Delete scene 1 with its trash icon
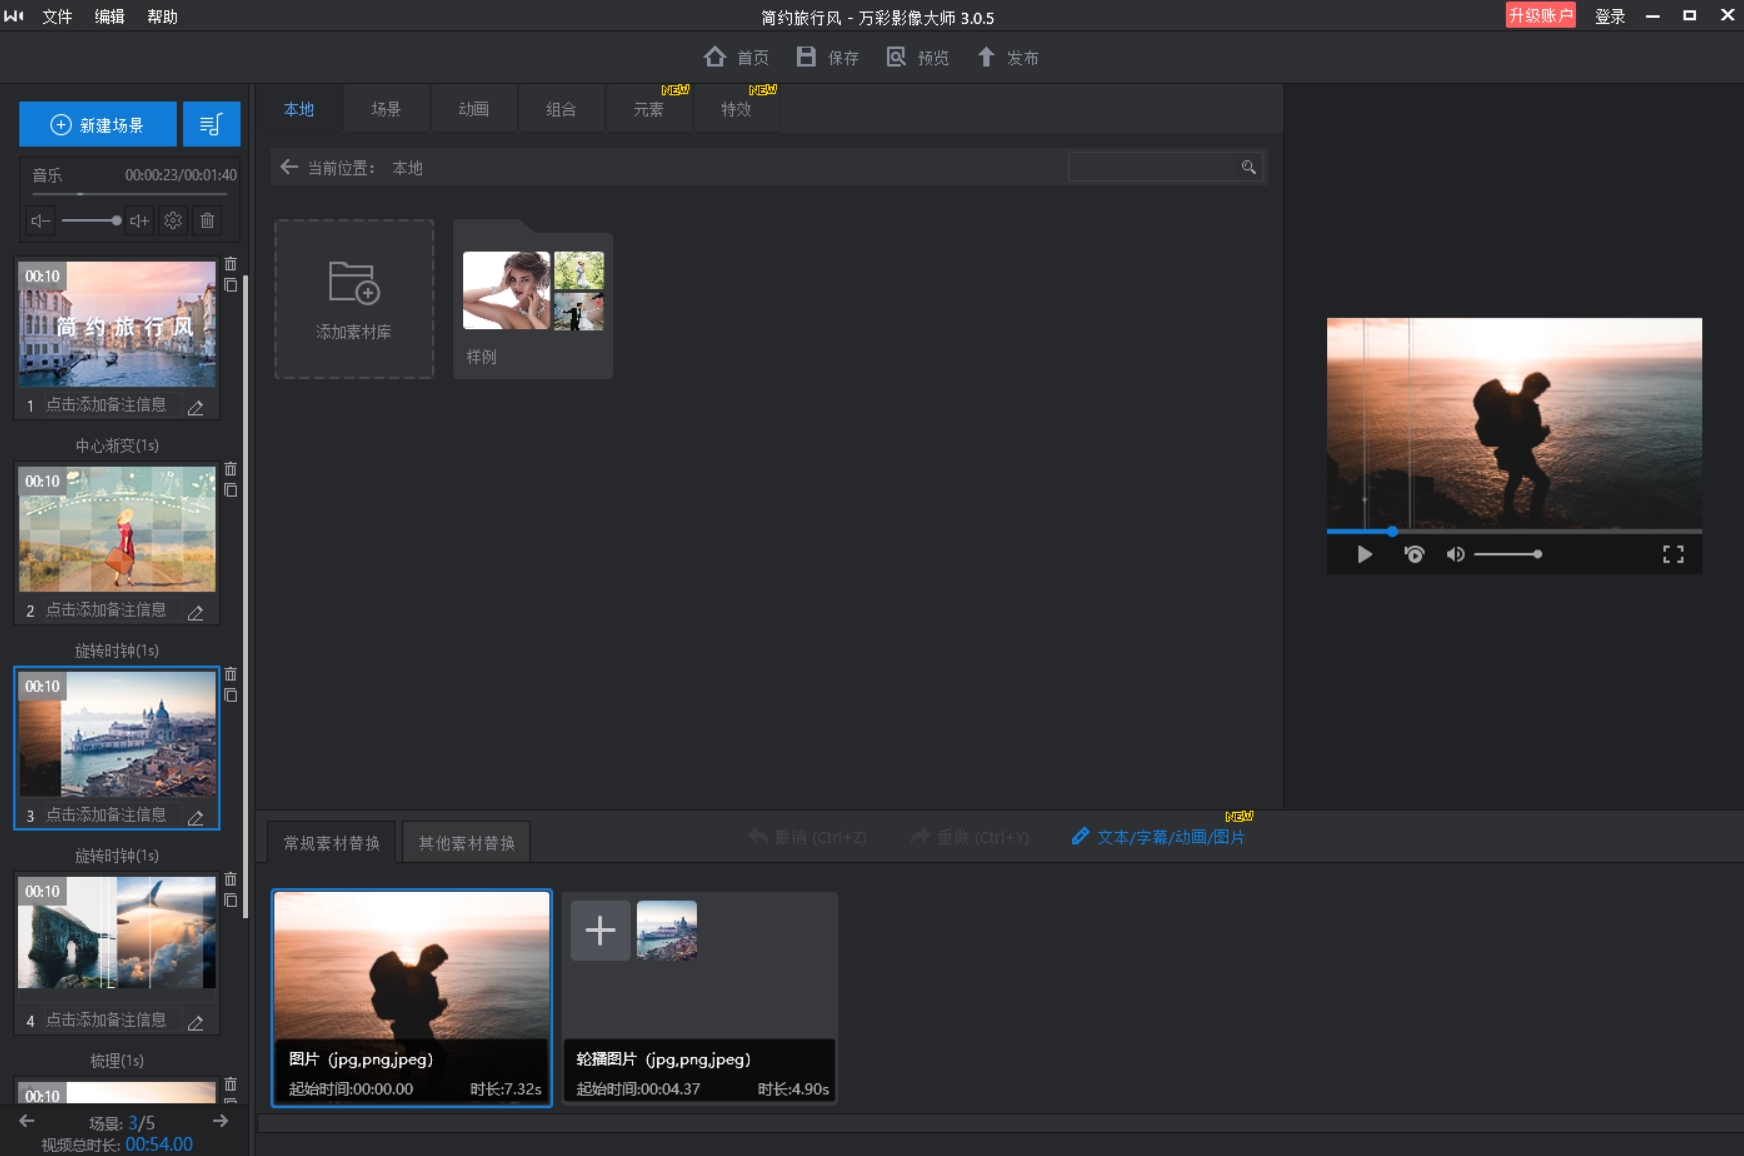The image size is (1744, 1156). pyautogui.click(x=230, y=264)
